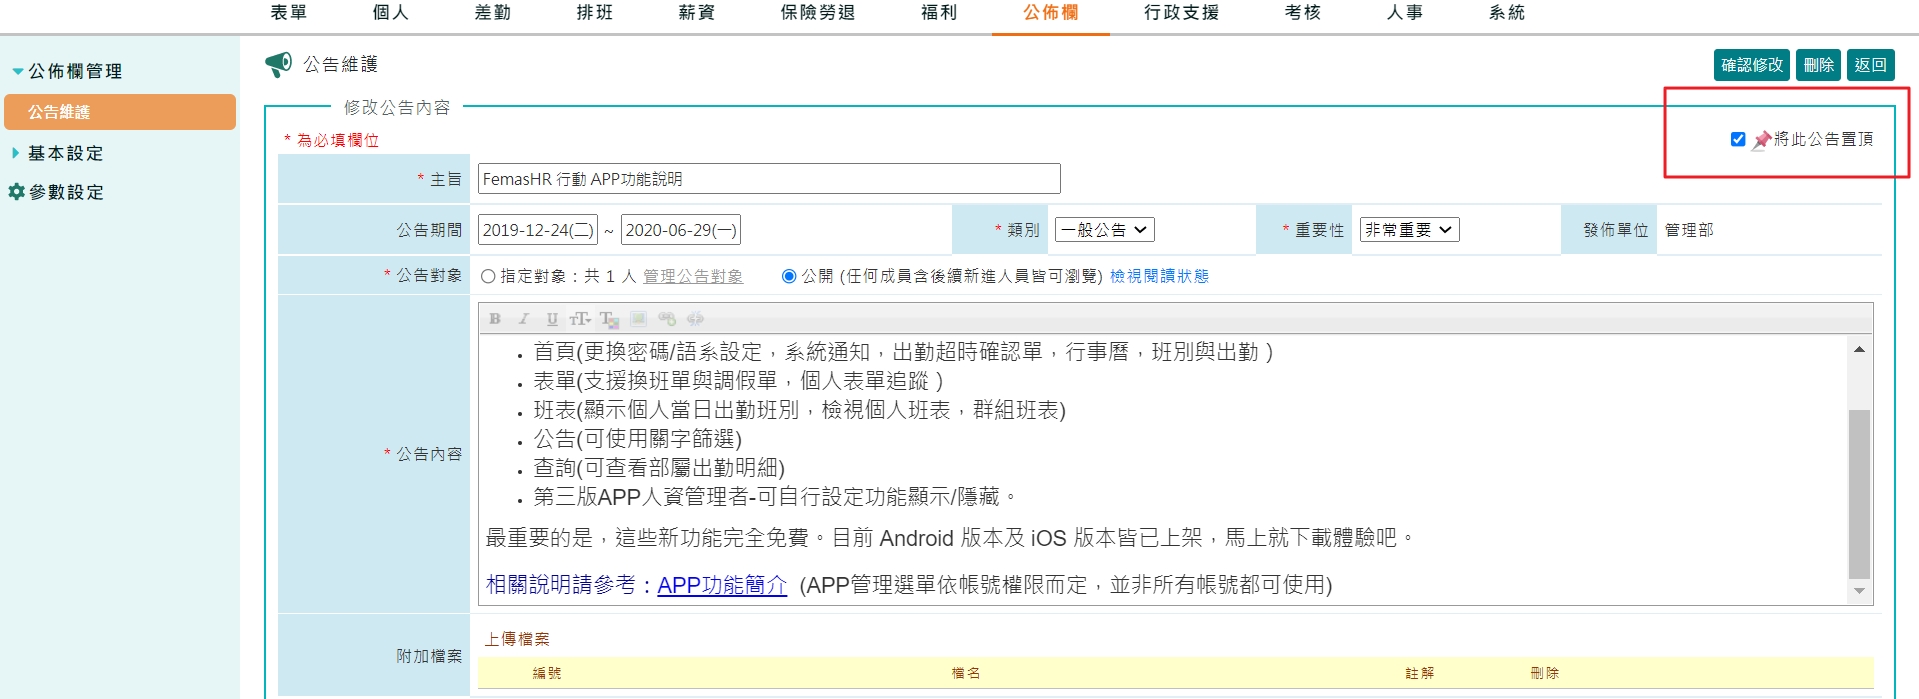Click the 管理部 issuing unit text

point(1689,230)
